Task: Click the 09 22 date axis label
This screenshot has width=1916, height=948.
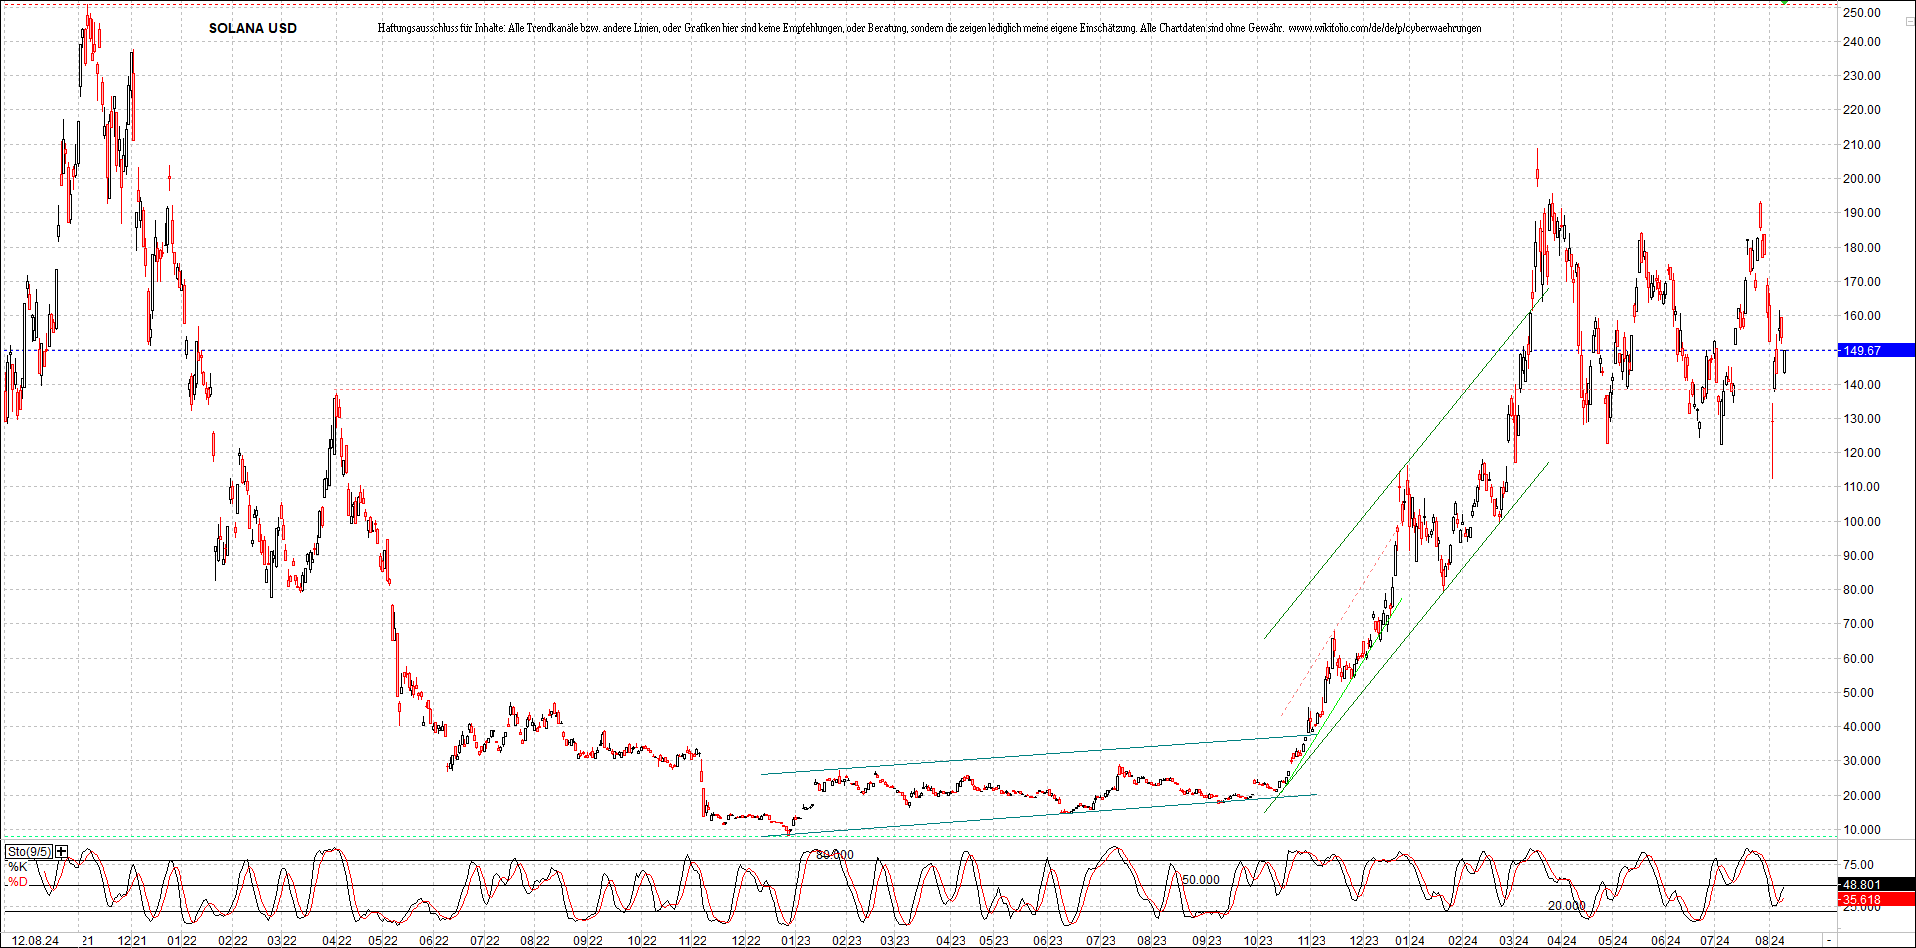Action: click(588, 941)
